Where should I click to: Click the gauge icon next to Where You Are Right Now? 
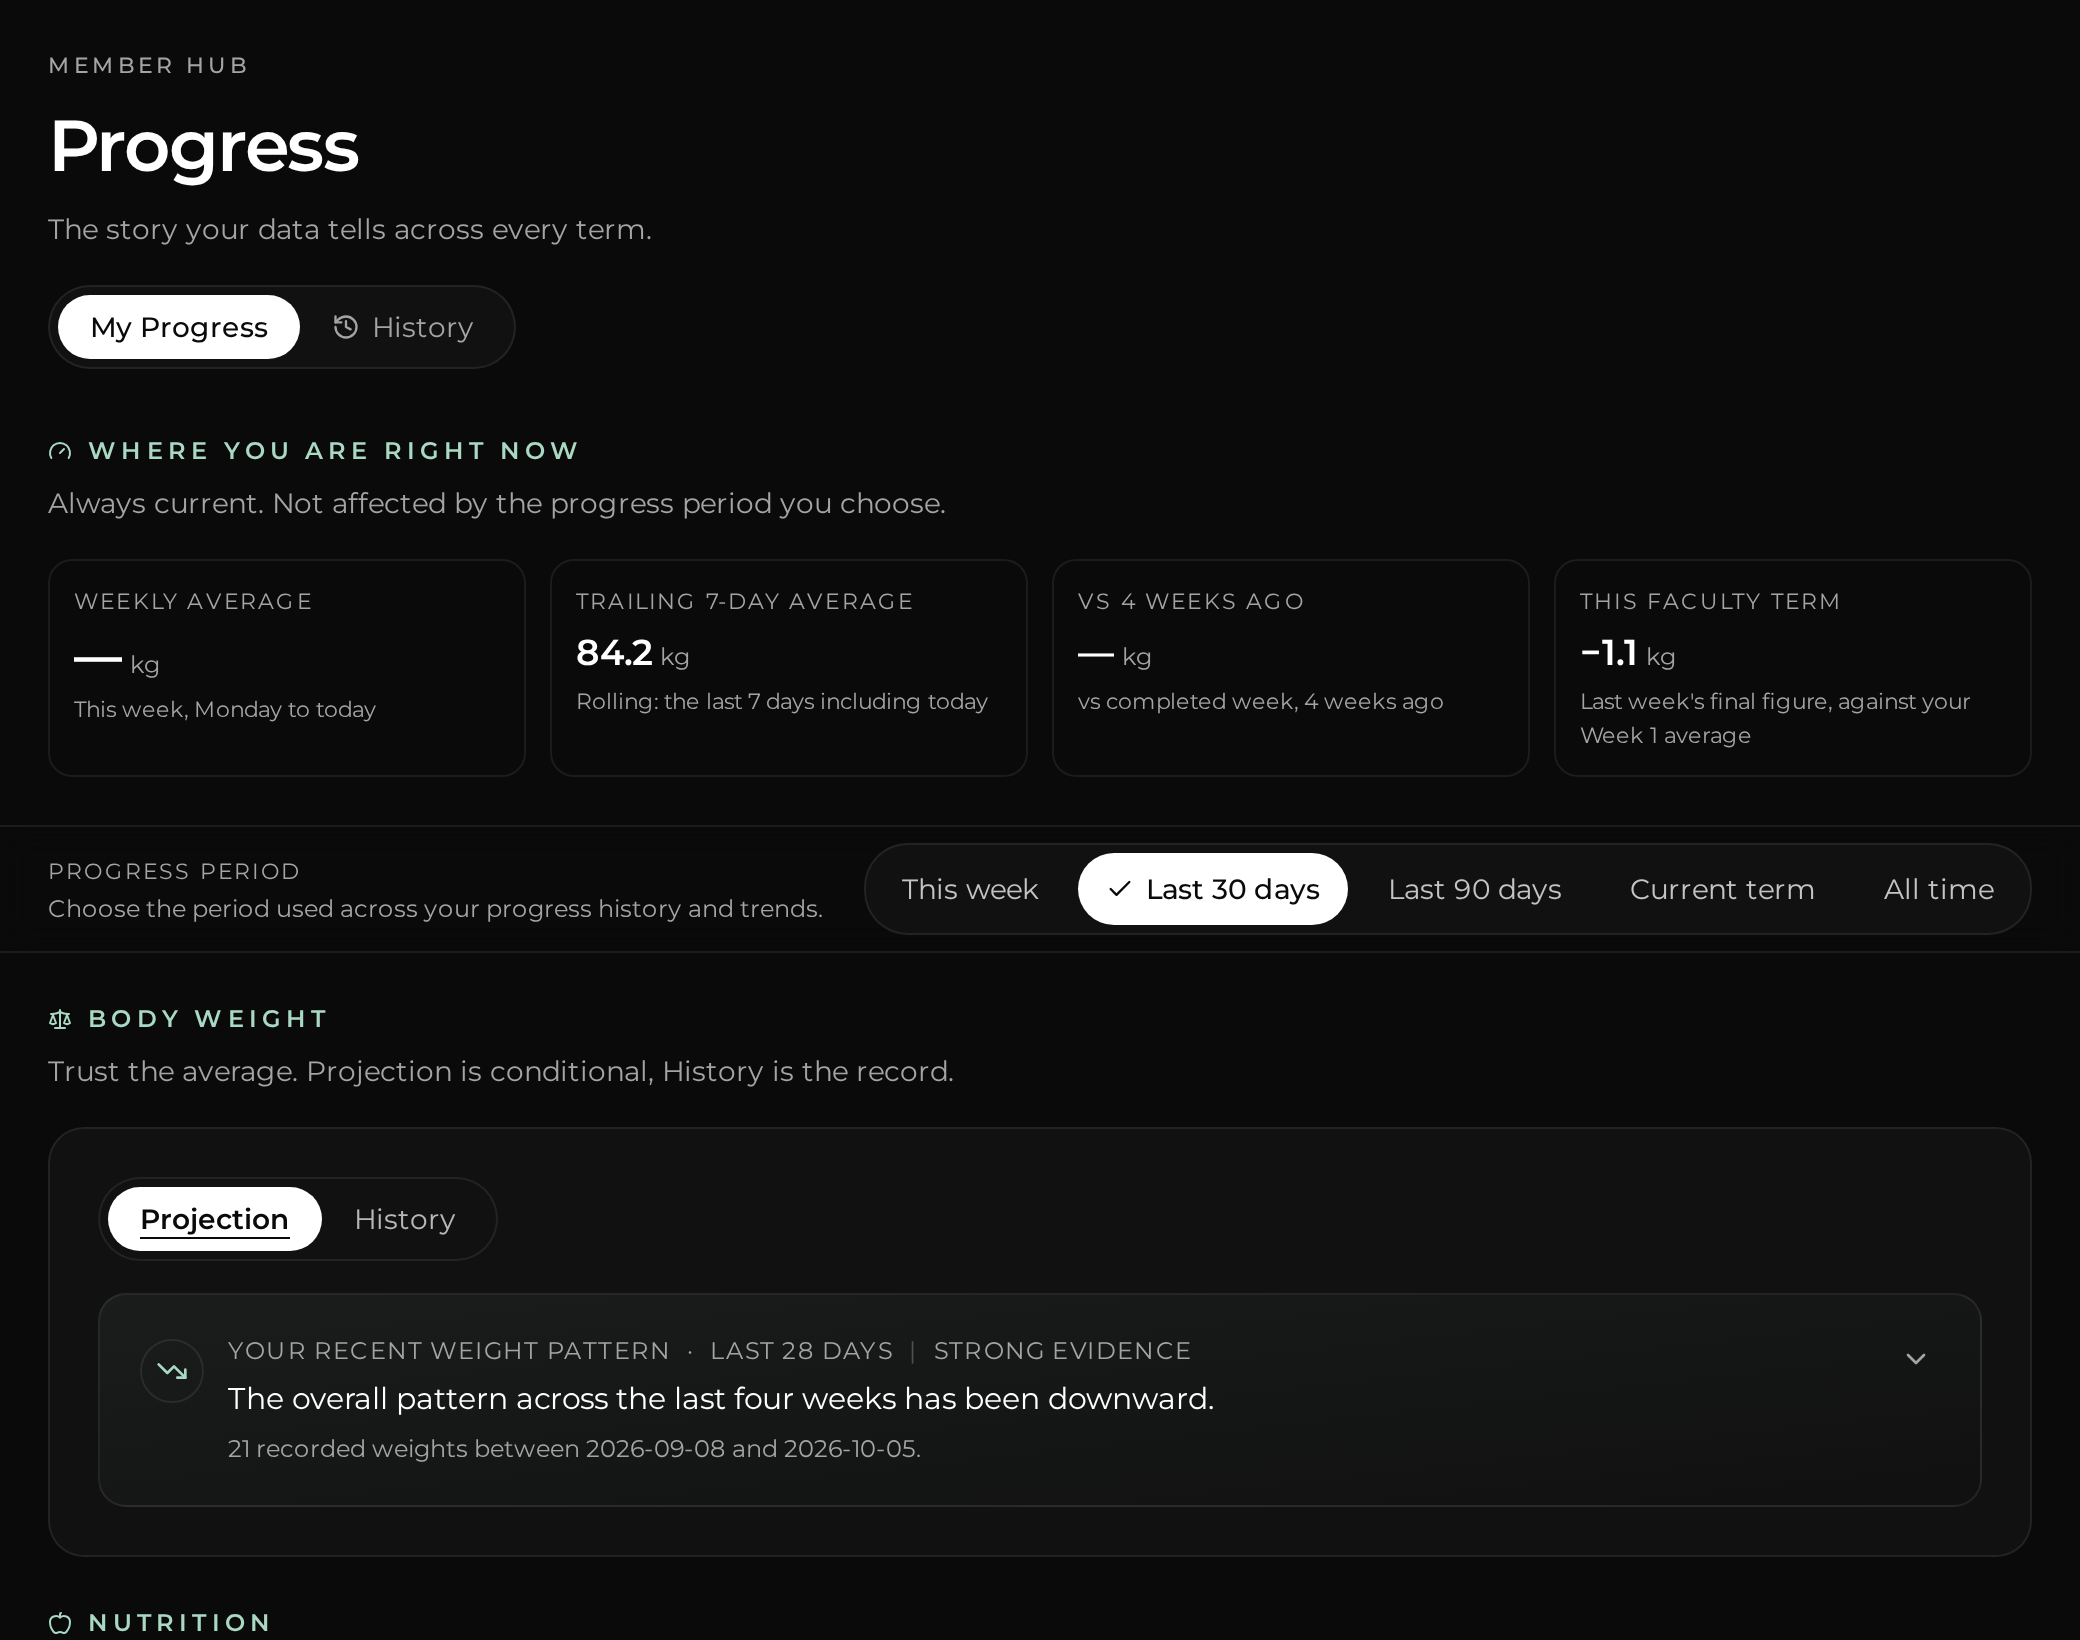pyautogui.click(x=60, y=451)
